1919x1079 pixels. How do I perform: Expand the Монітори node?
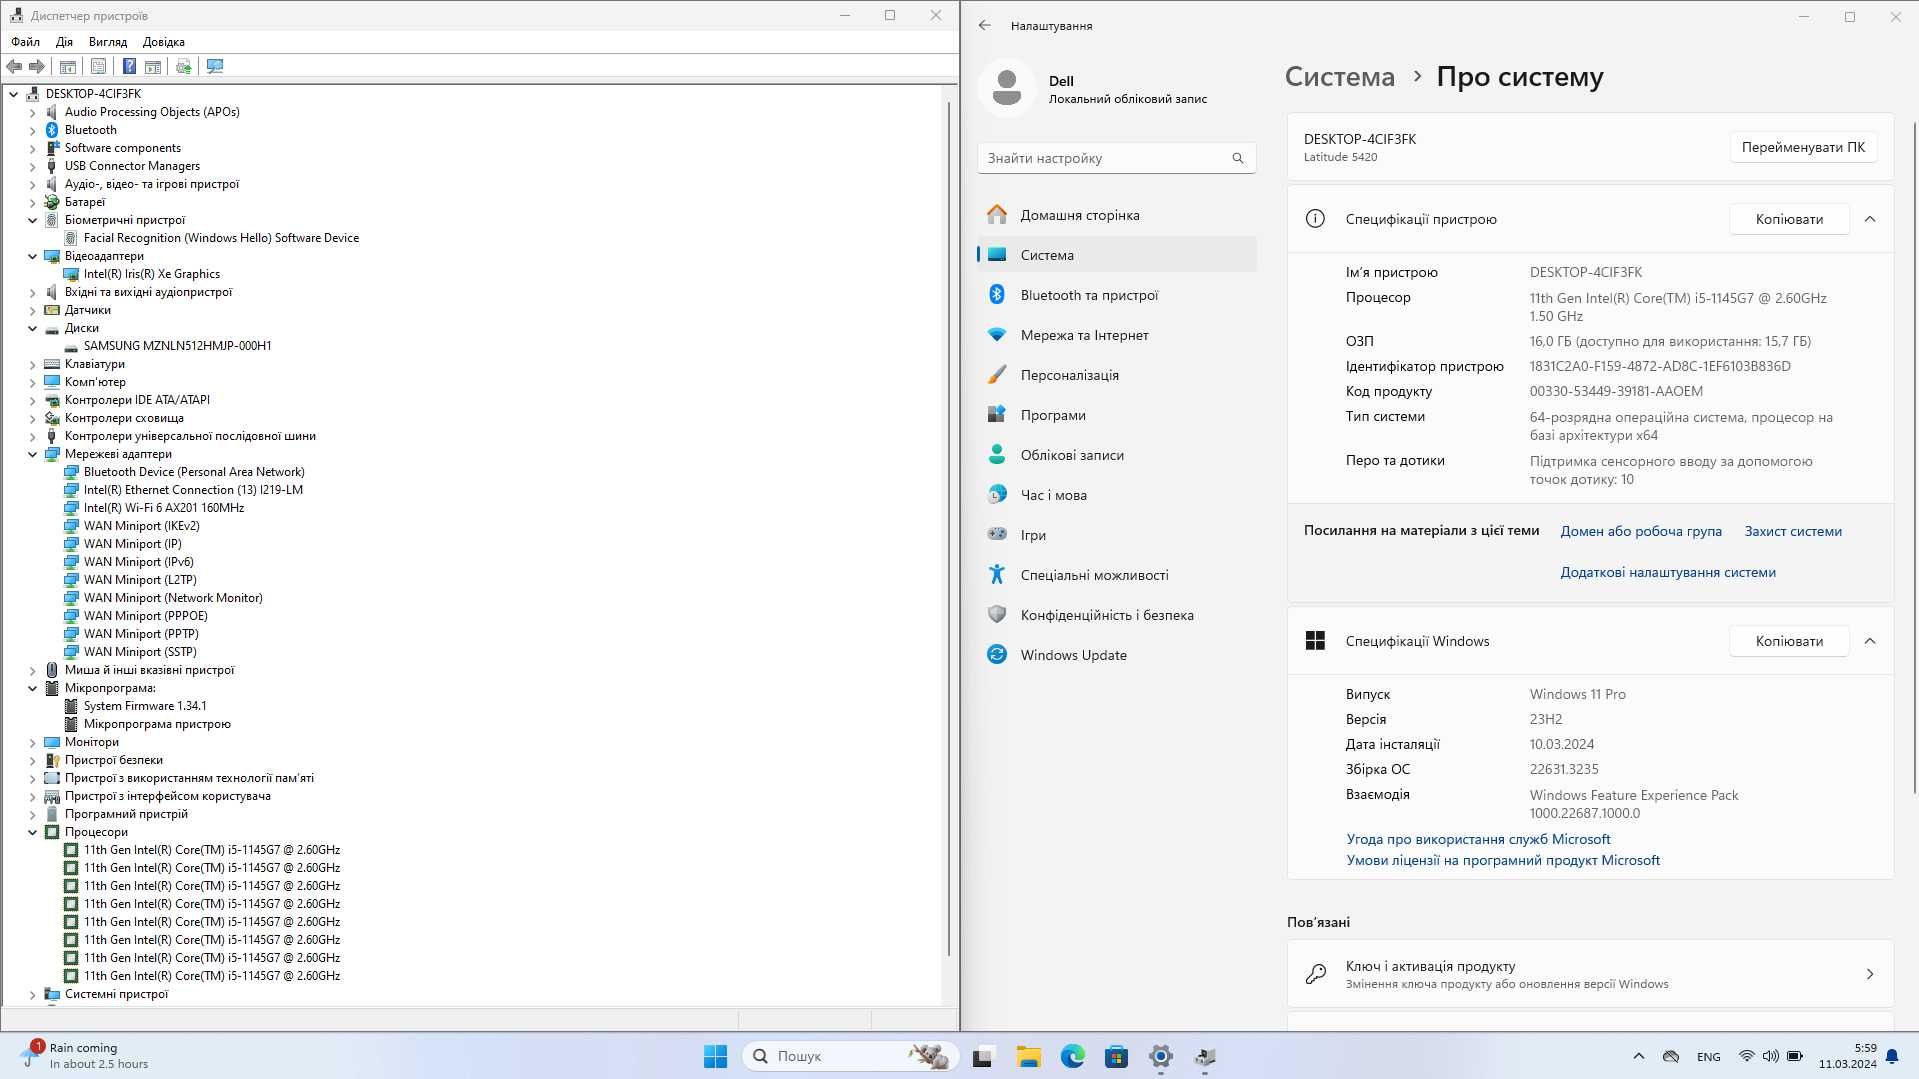click(32, 742)
